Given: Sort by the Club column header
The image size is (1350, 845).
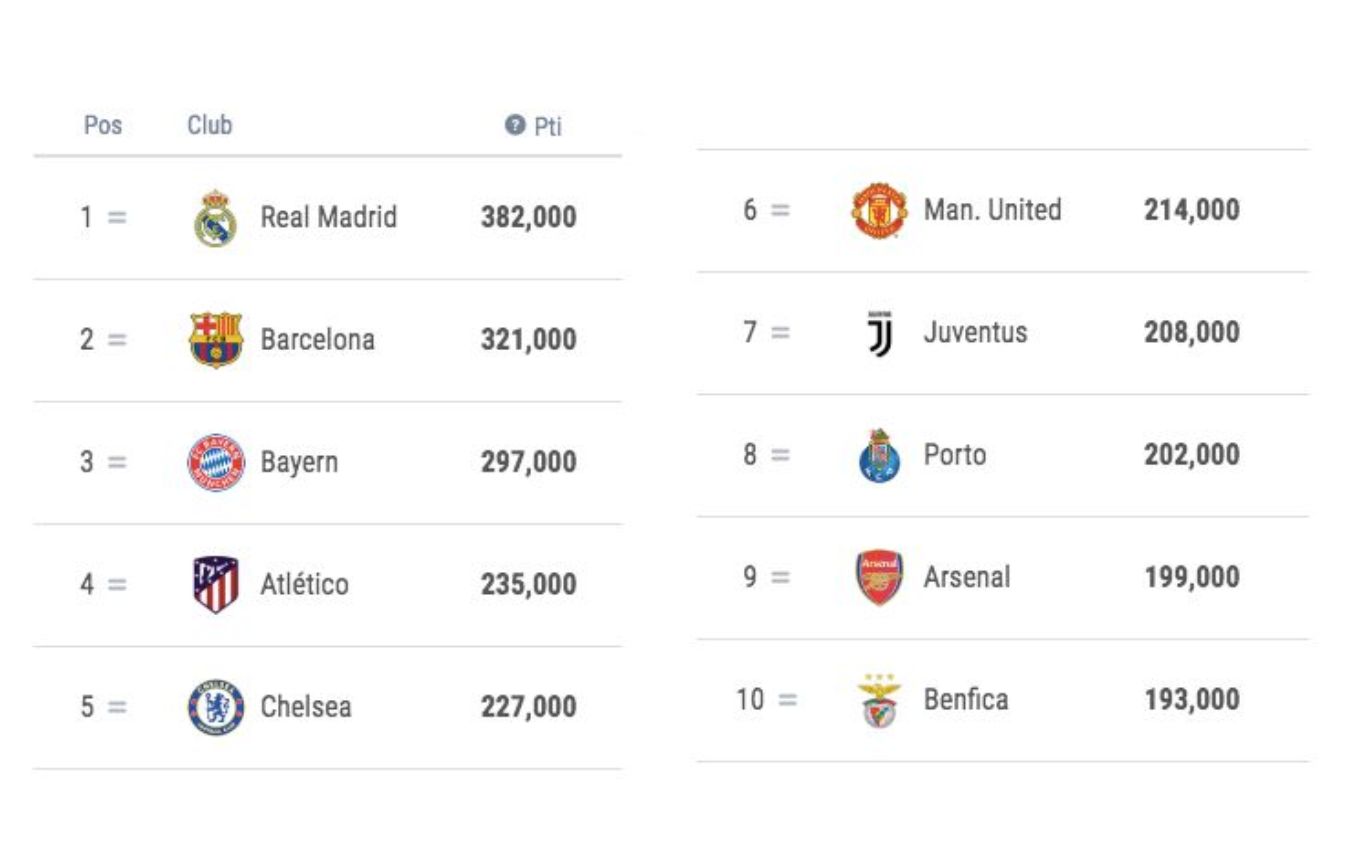Looking at the screenshot, I should [210, 125].
